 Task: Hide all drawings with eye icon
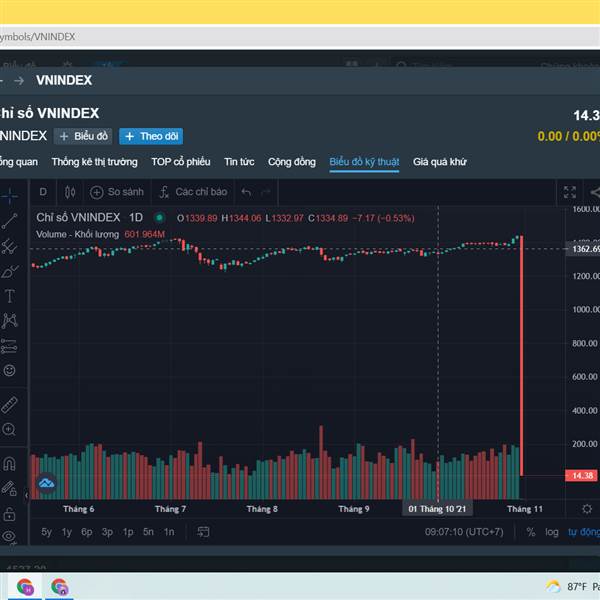coord(9,536)
